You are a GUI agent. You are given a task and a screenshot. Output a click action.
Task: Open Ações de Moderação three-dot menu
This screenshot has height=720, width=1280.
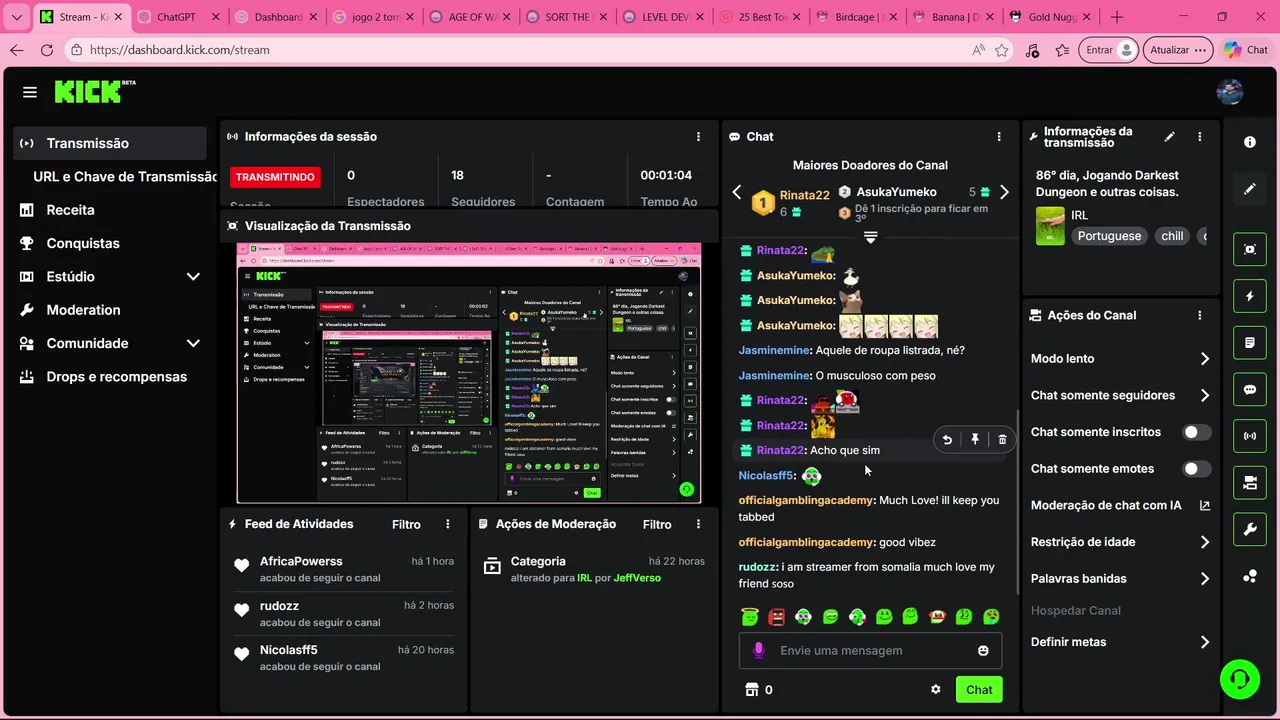coord(698,524)
